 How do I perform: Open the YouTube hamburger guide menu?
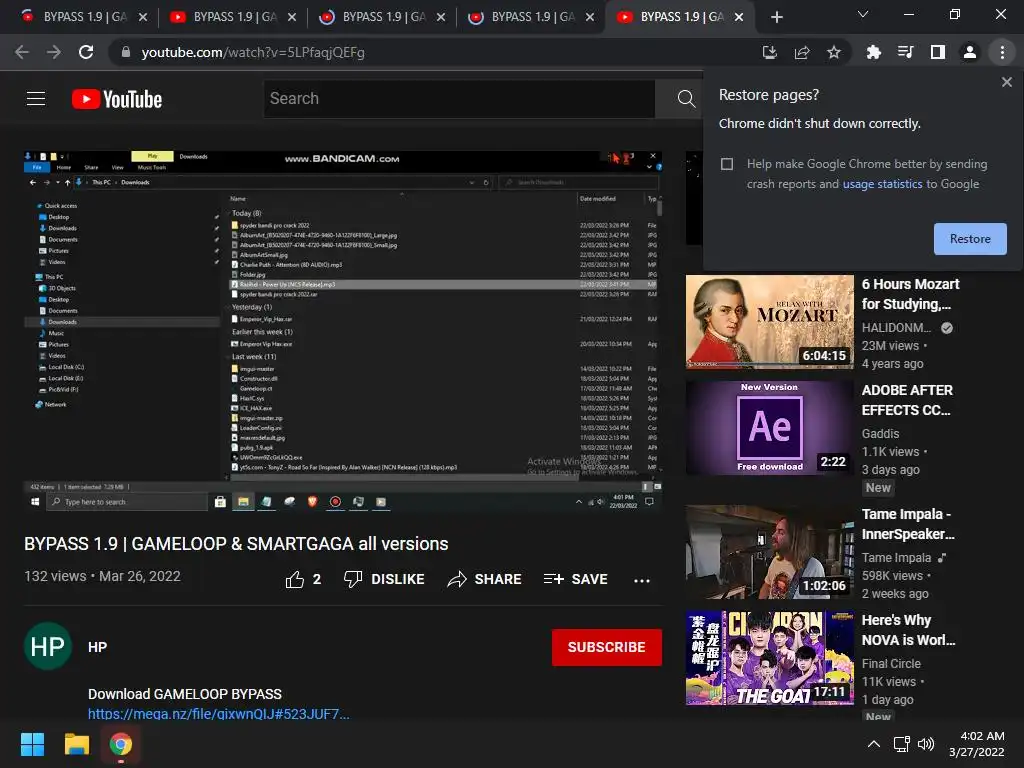(x=36, y=99)
